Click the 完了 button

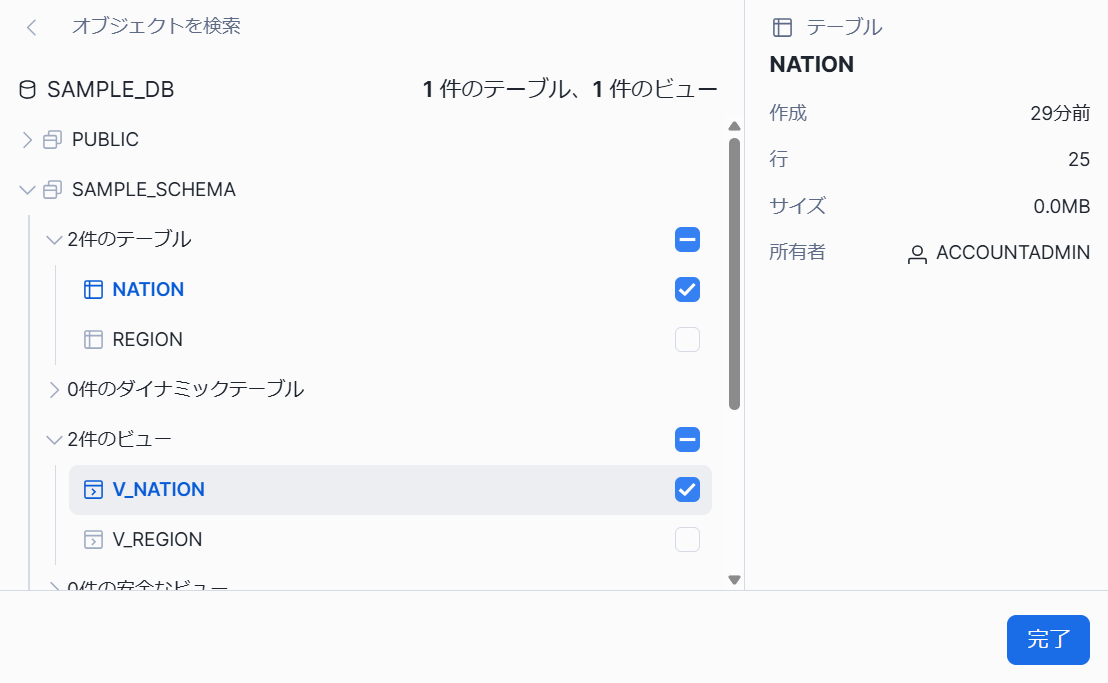point(1048,640)
